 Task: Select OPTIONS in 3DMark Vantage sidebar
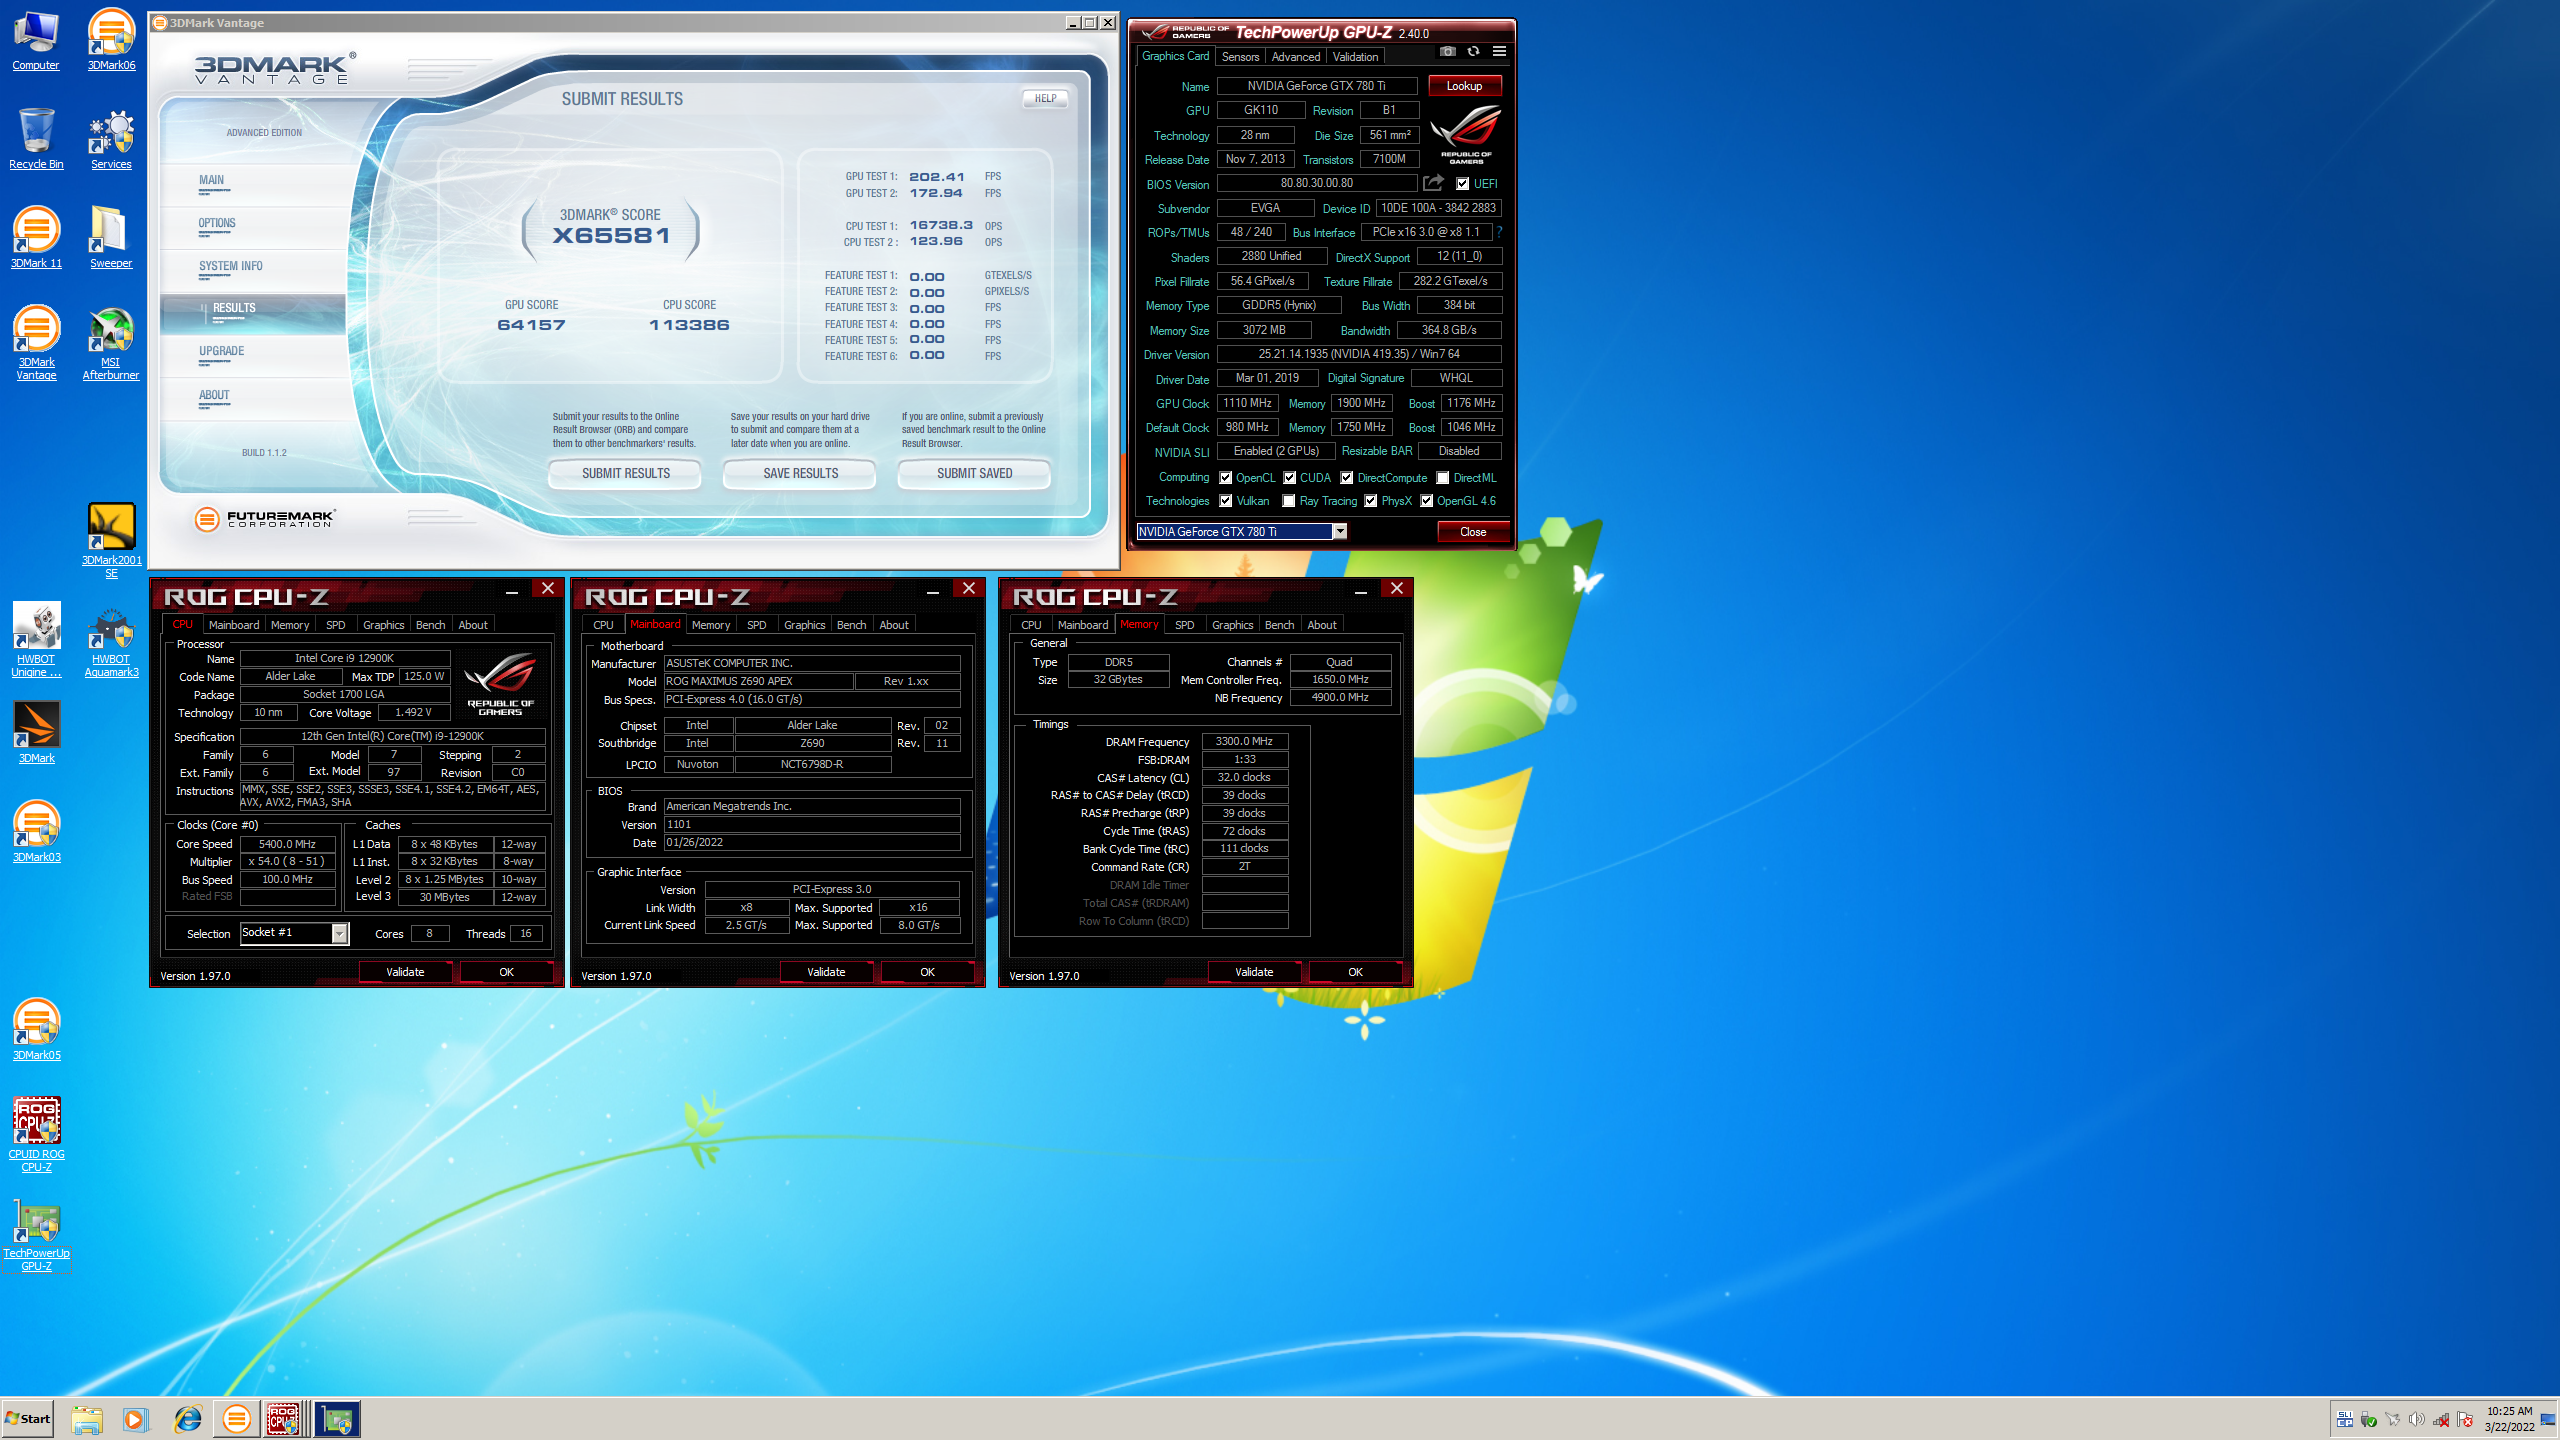[x=217, y=224]
